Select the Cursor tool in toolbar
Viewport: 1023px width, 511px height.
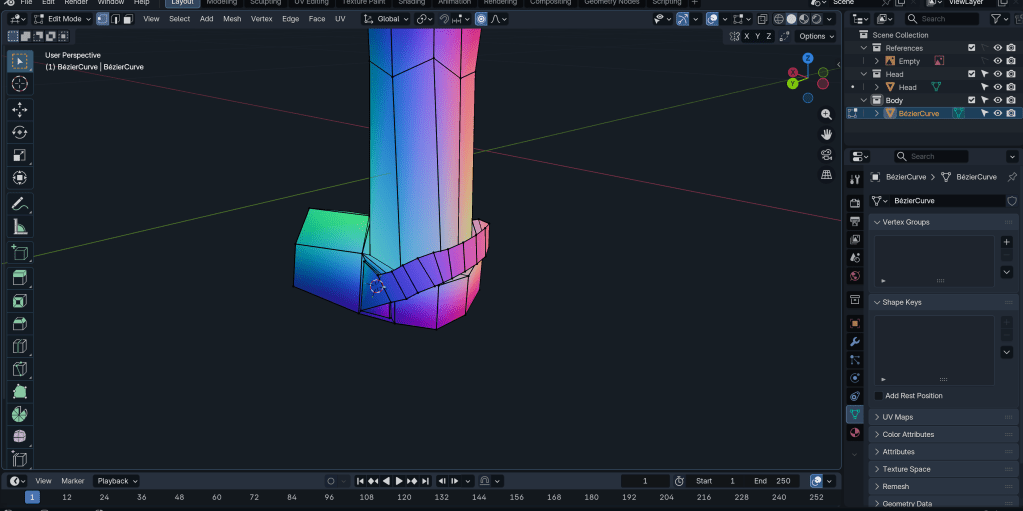pos(19,83)
